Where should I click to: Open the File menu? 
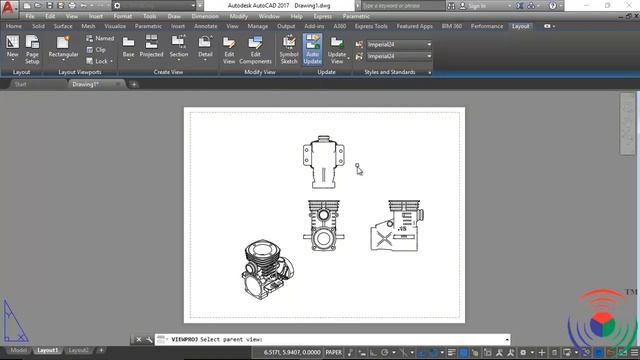click(x=30, y=16)
